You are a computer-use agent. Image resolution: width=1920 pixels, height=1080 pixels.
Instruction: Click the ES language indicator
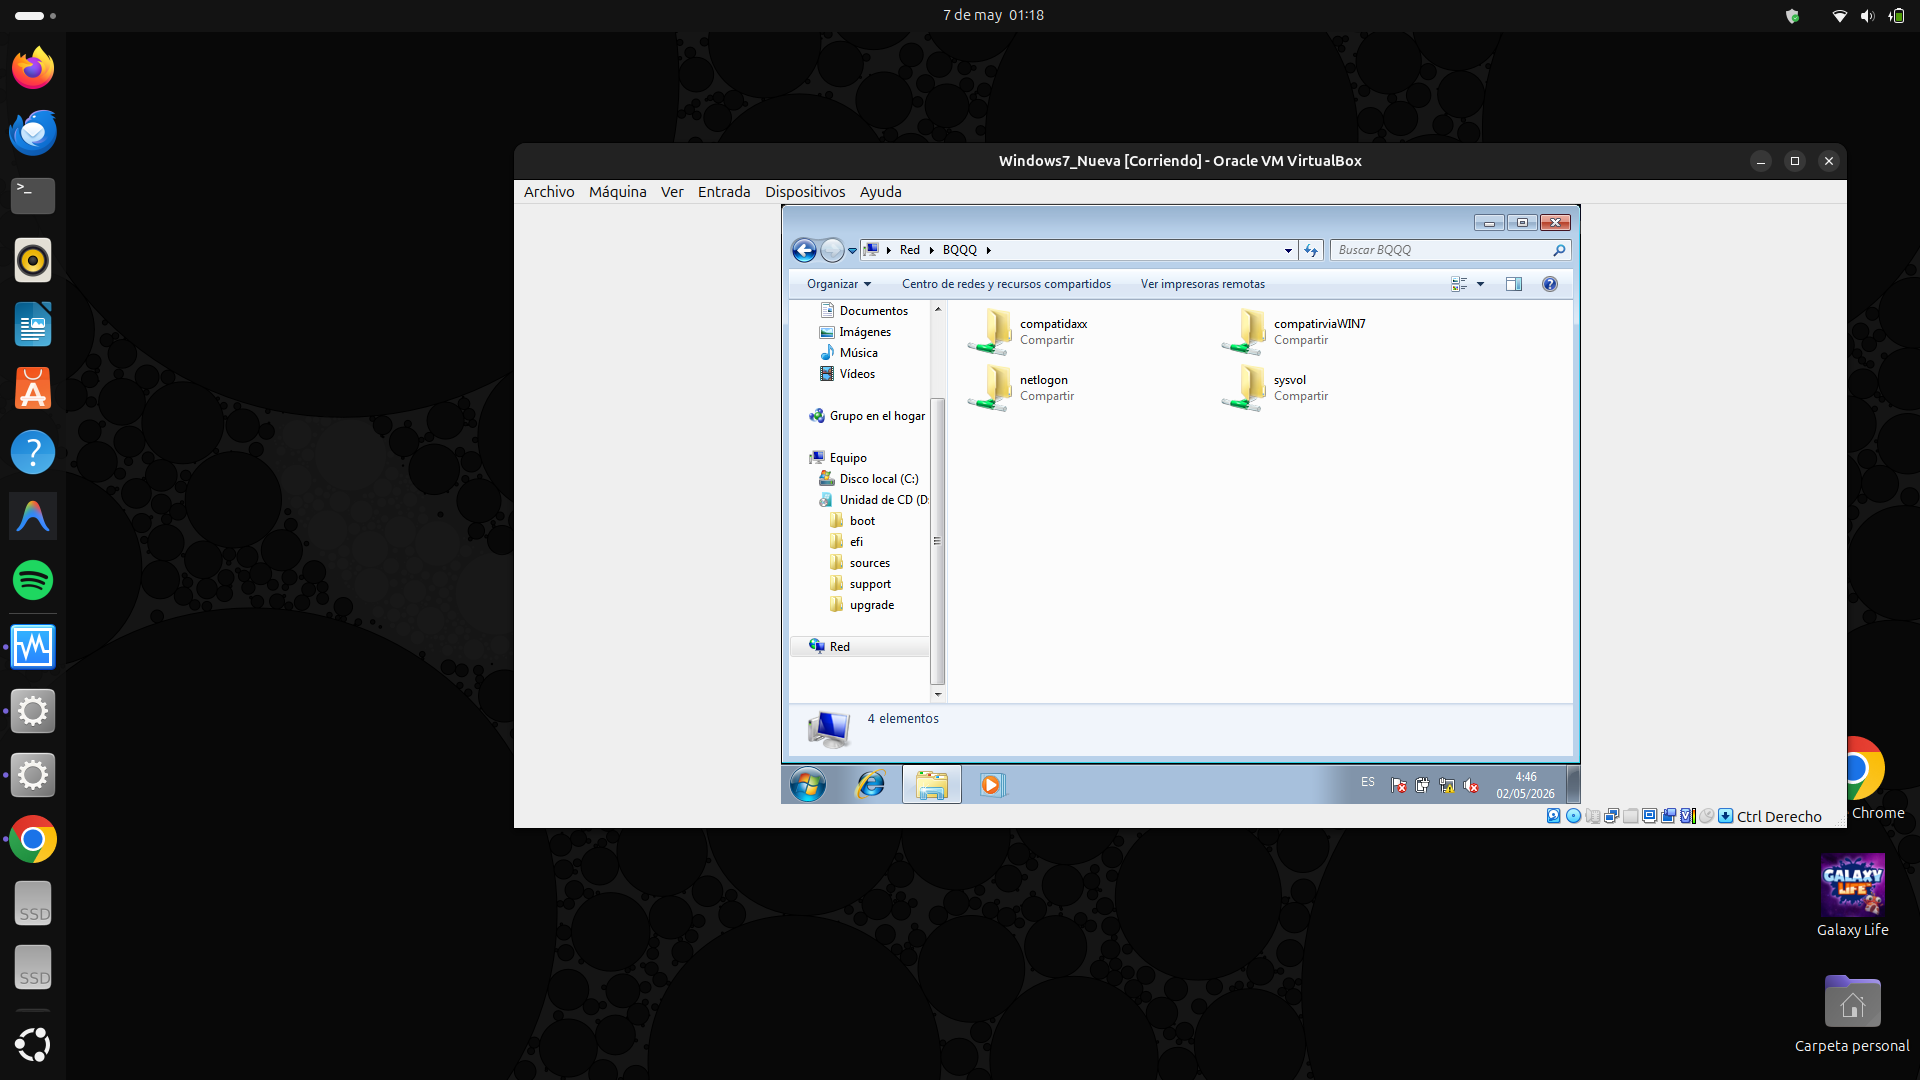point(1368,783)
